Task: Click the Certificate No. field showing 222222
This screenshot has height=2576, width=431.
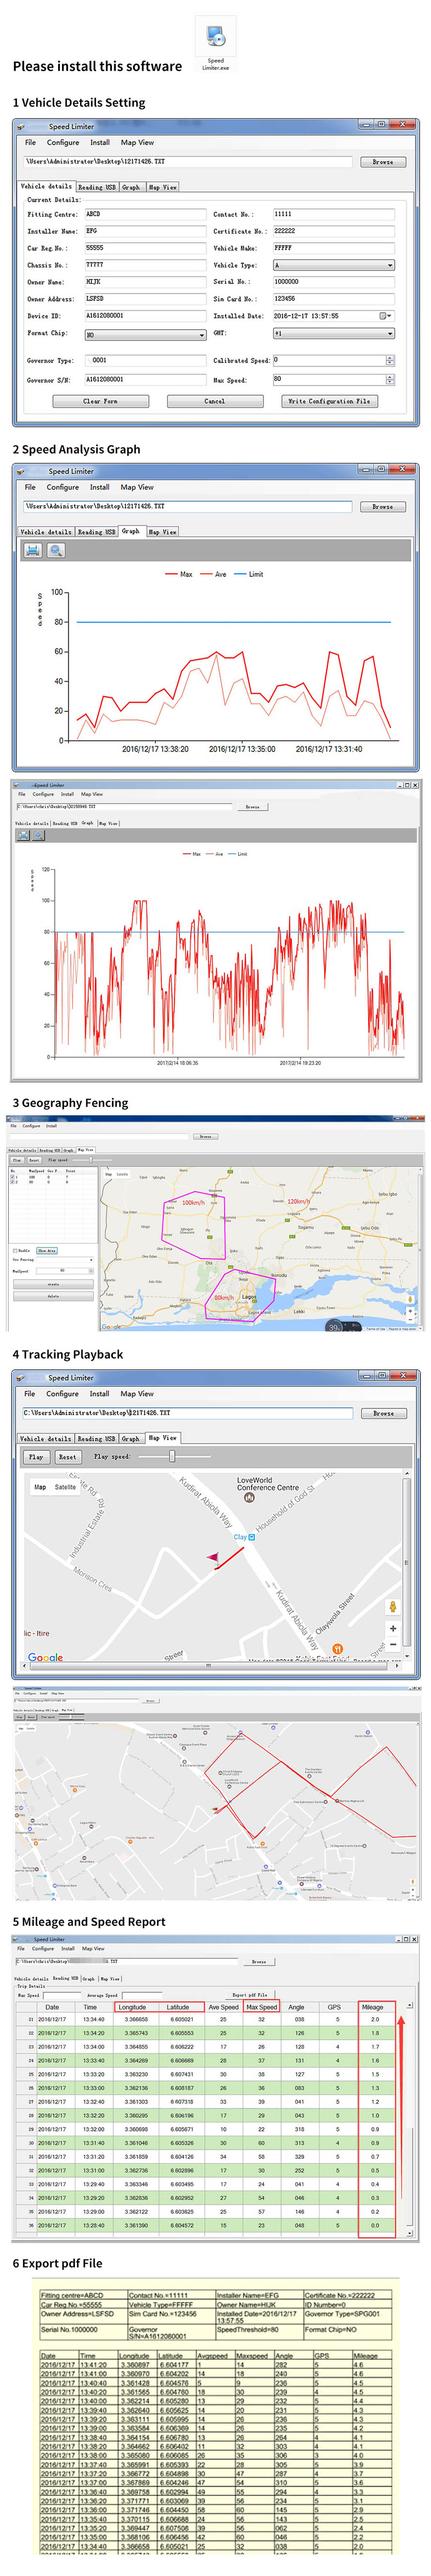Action: point(334,231)
